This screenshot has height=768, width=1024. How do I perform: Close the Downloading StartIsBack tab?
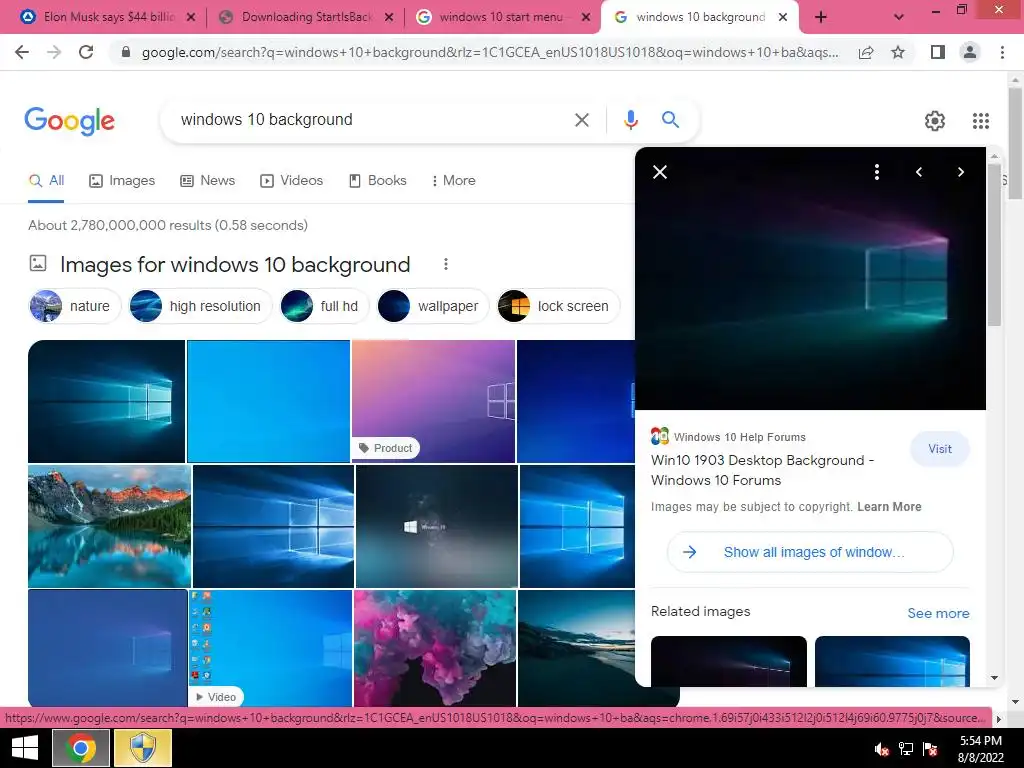[x=389, y=18]
